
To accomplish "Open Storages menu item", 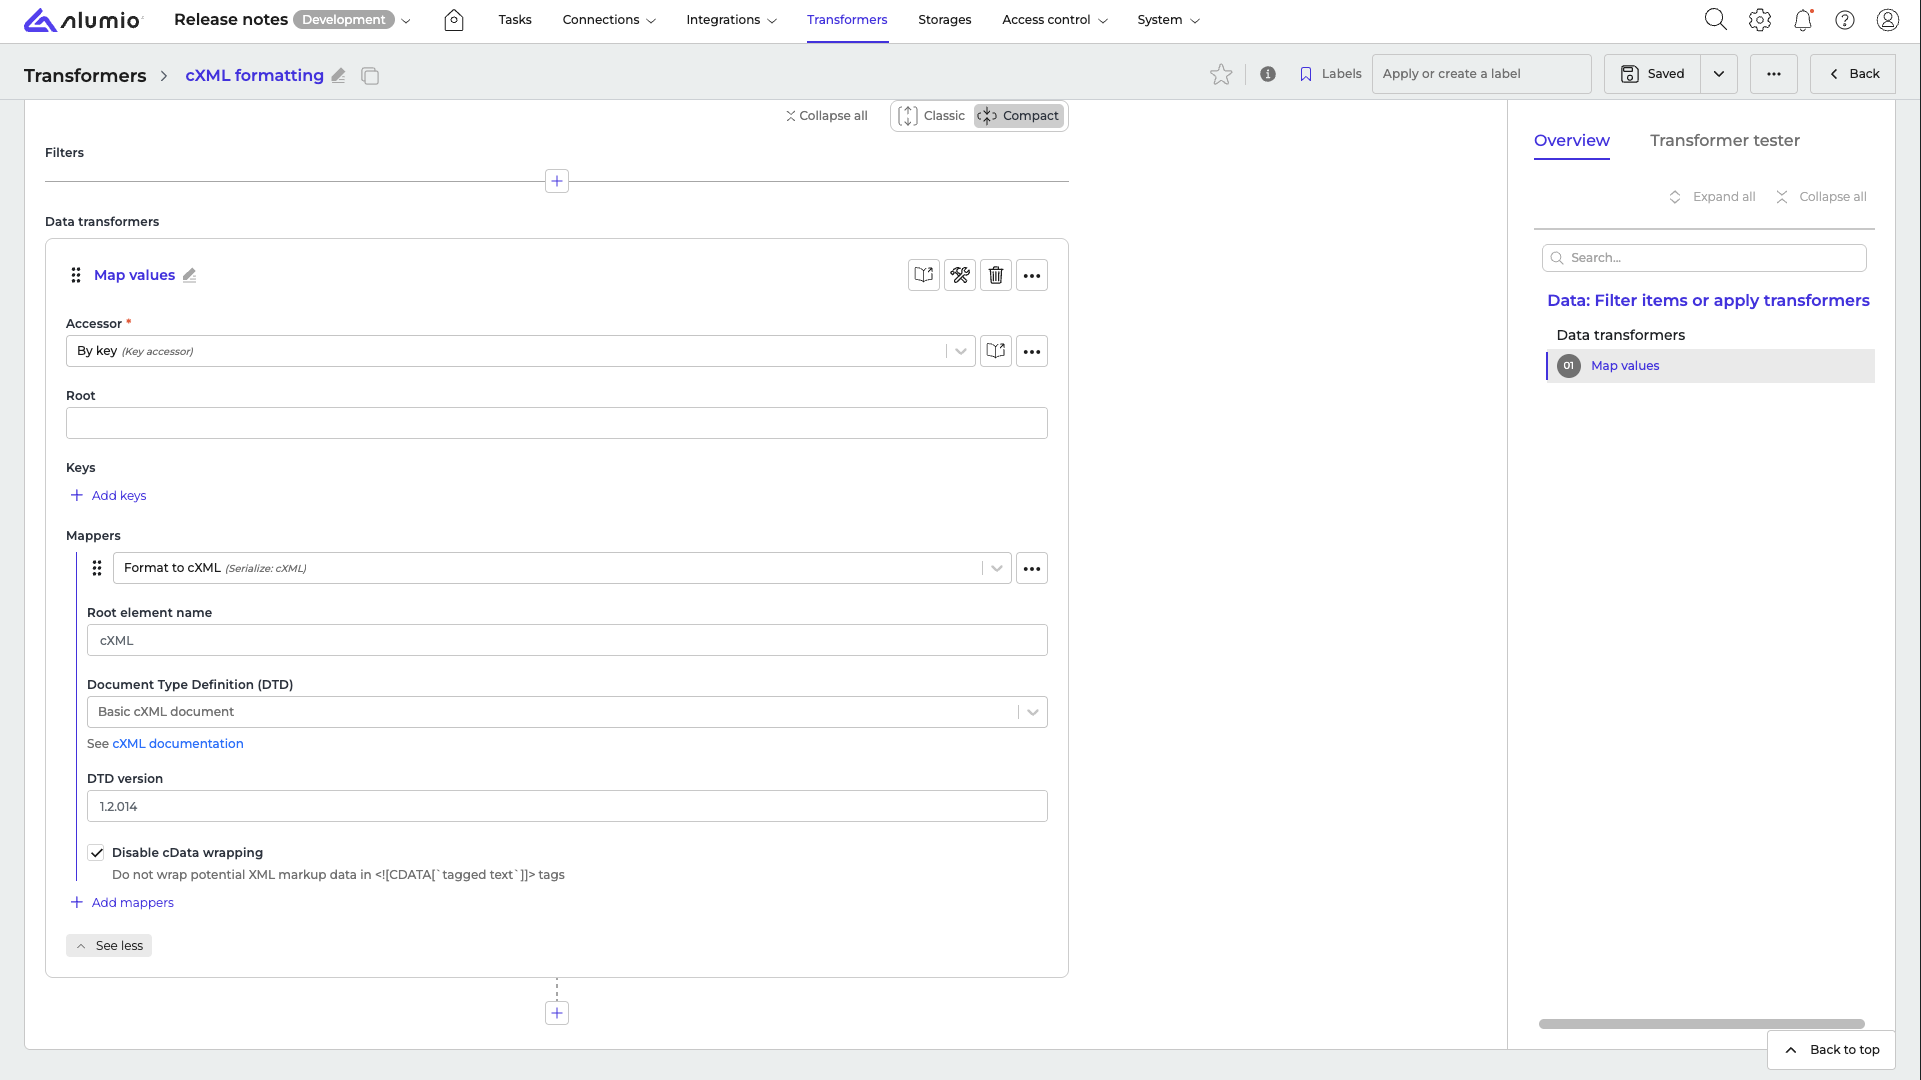I will (945, 20).
